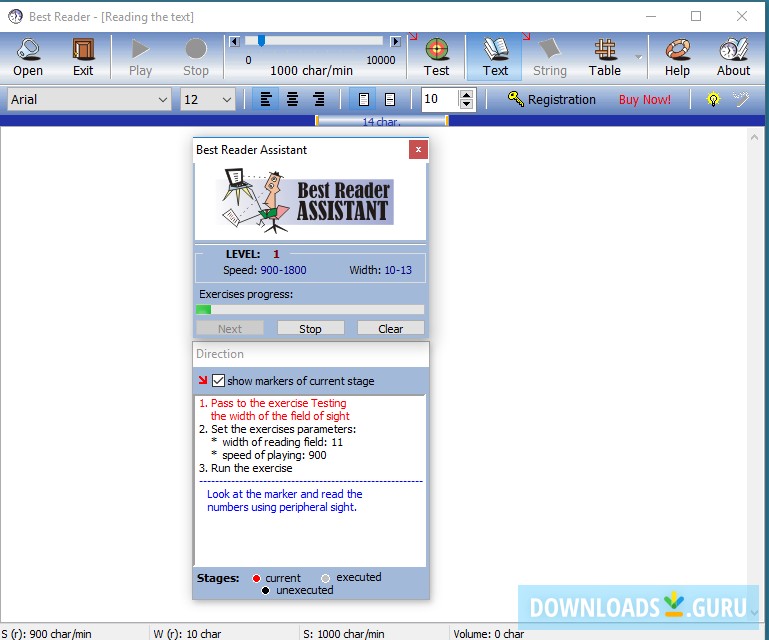Open the About dialog
The width and height of the screenshot is (769, 640).
[x=733, y=57]
